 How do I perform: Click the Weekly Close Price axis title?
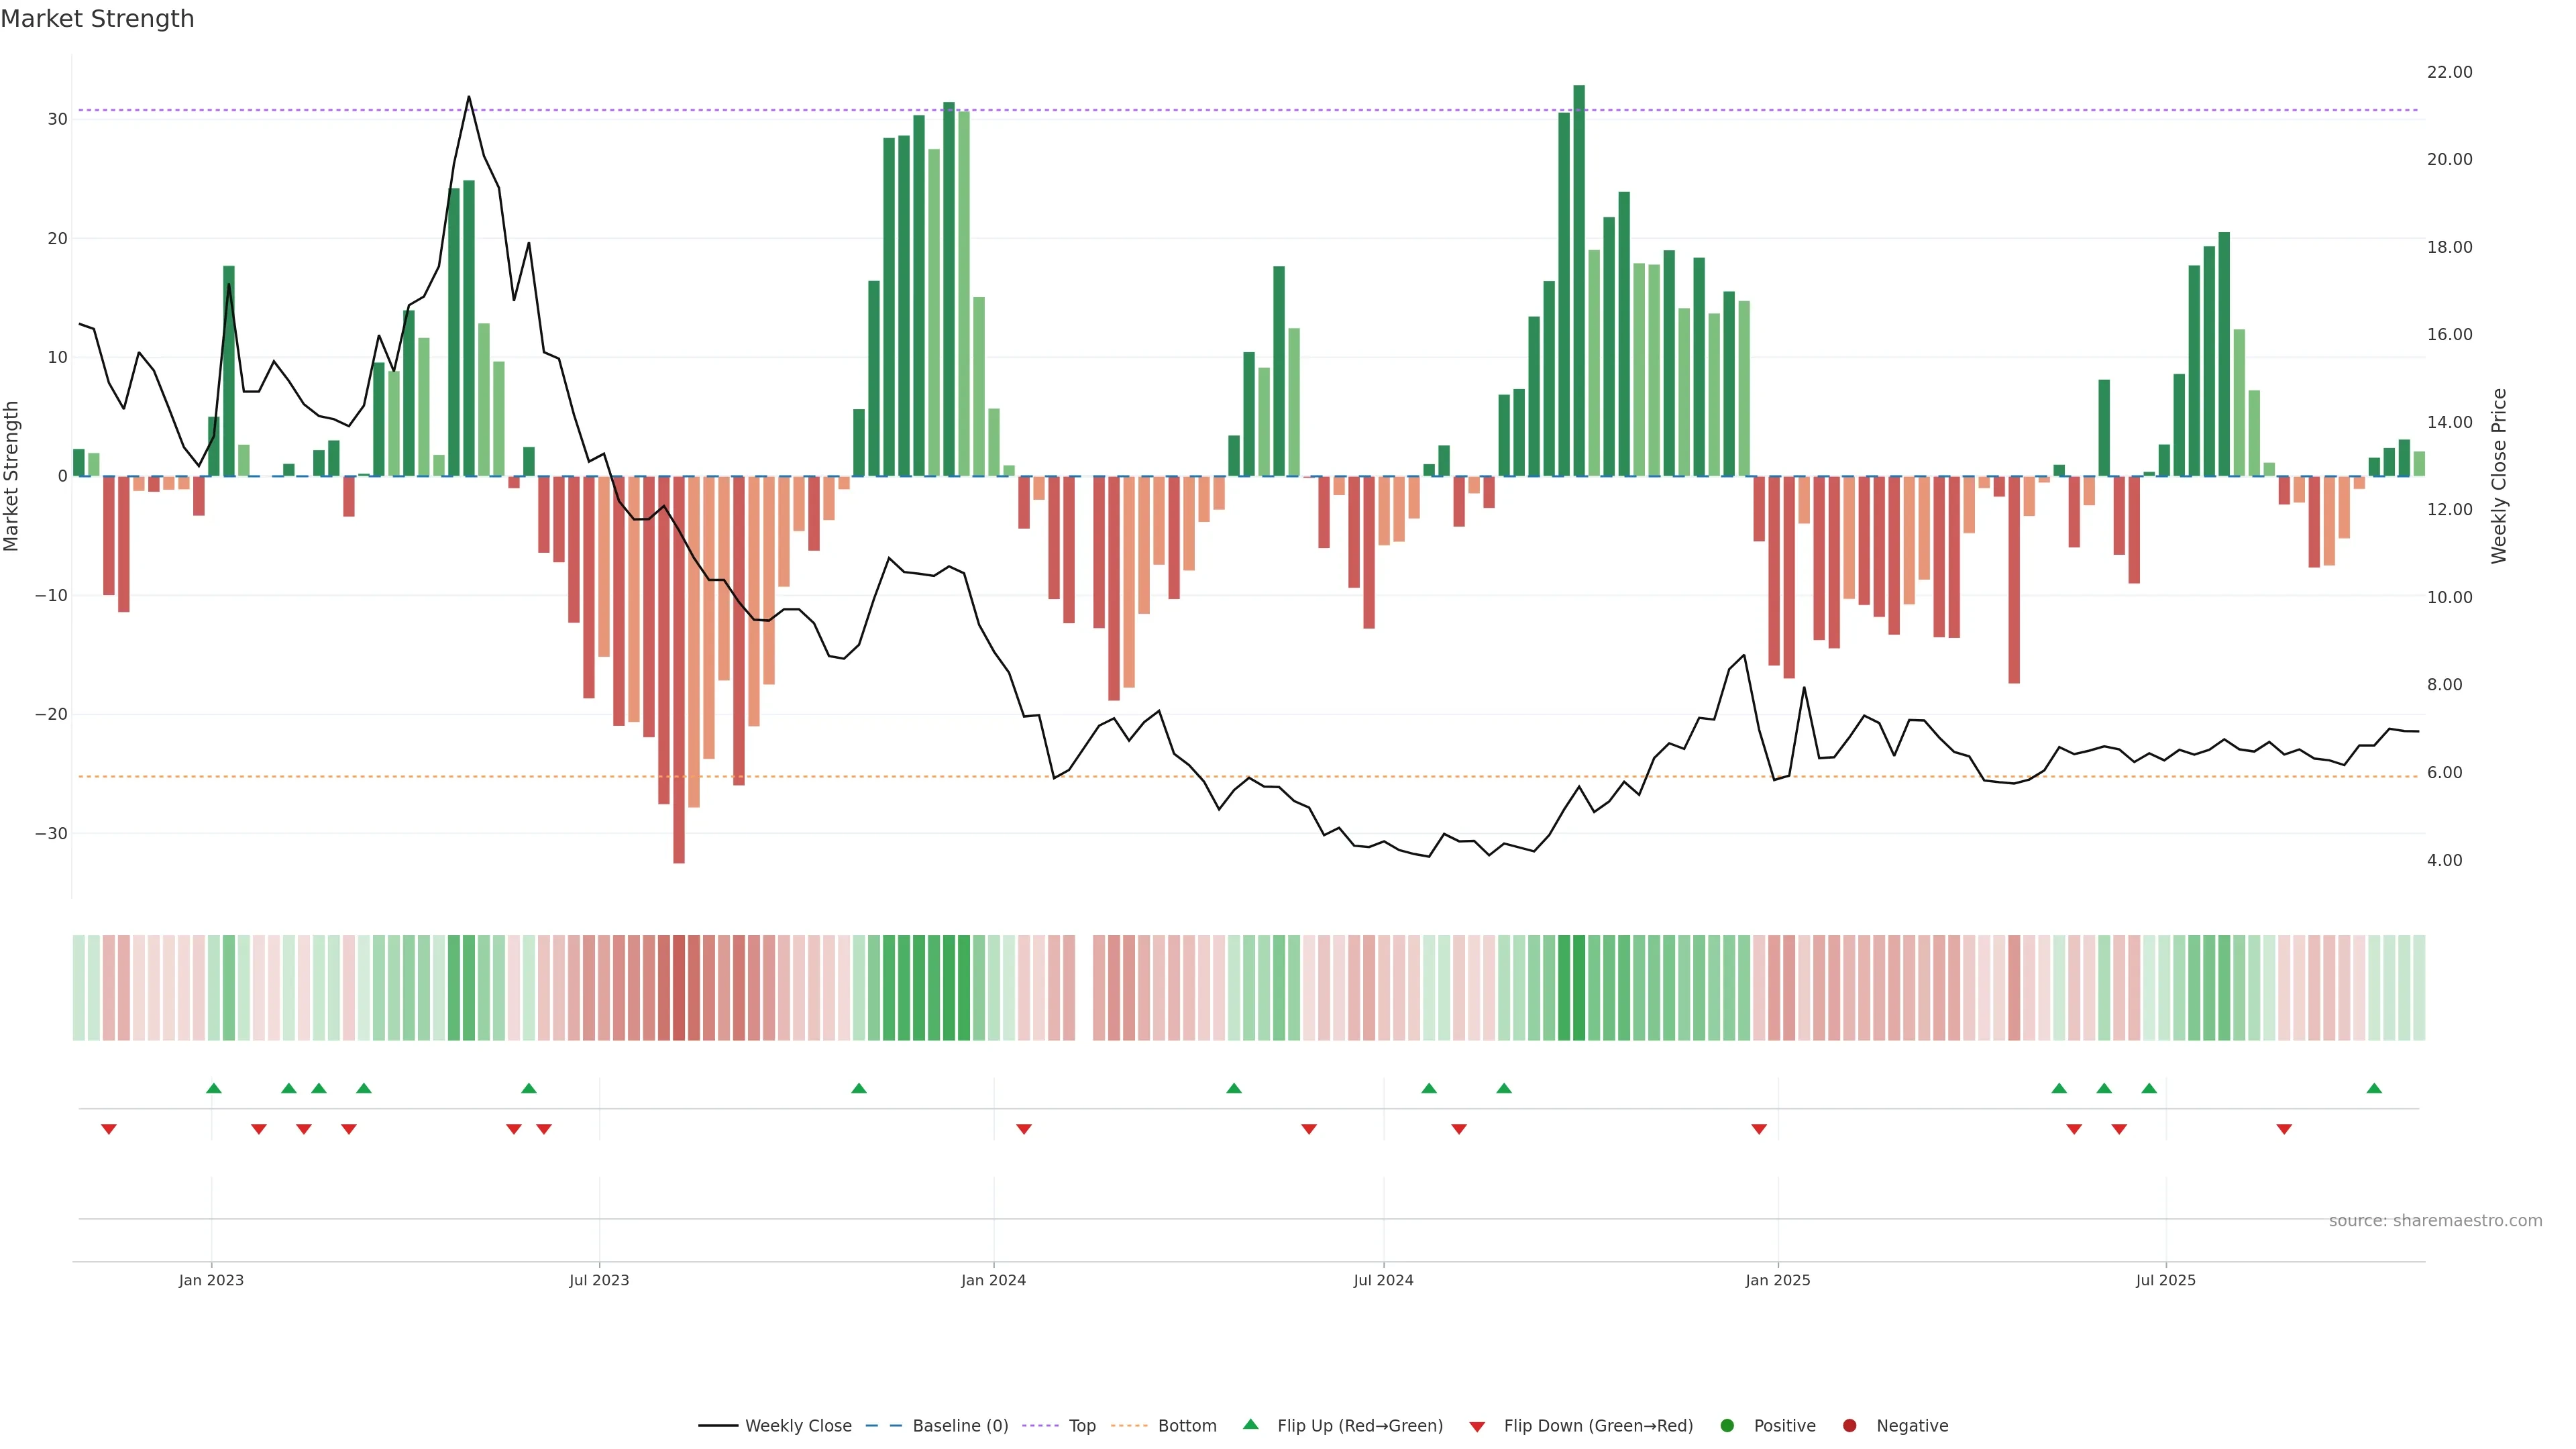[x=2499, y=476]
